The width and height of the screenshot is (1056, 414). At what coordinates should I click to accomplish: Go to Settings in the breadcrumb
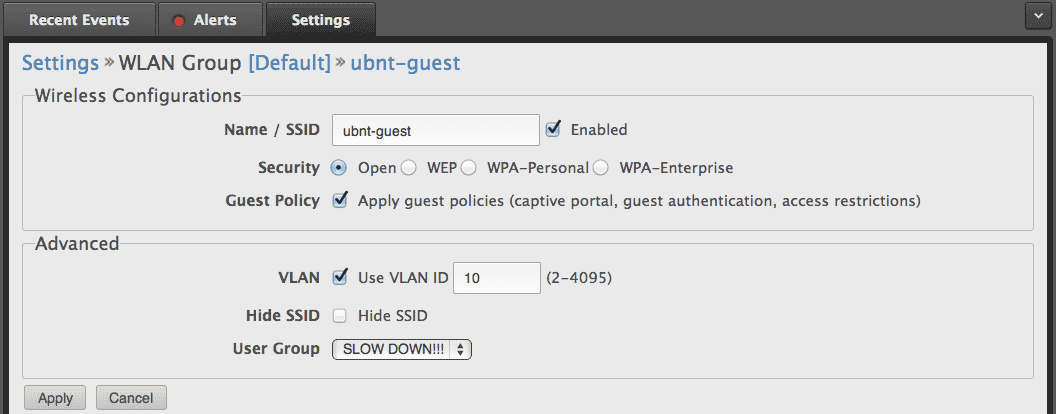click(x=60, y=63)
